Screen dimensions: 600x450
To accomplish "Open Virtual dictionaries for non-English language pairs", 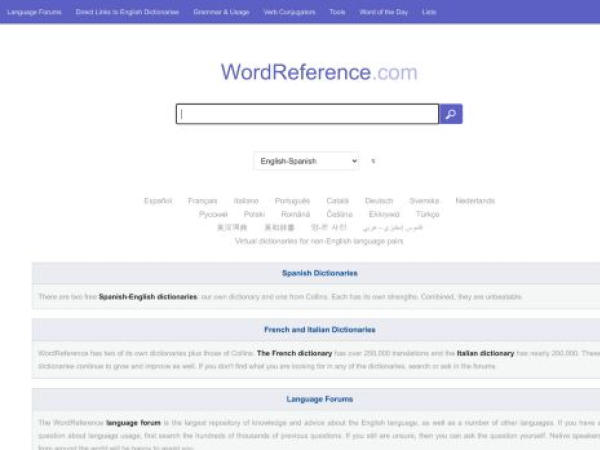I will click(x=319, y=241).
